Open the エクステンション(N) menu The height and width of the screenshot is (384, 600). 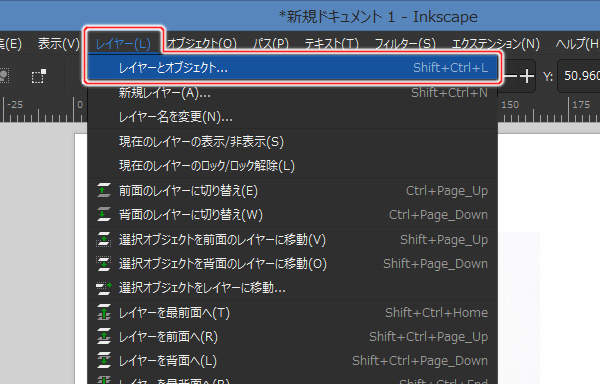496,44
